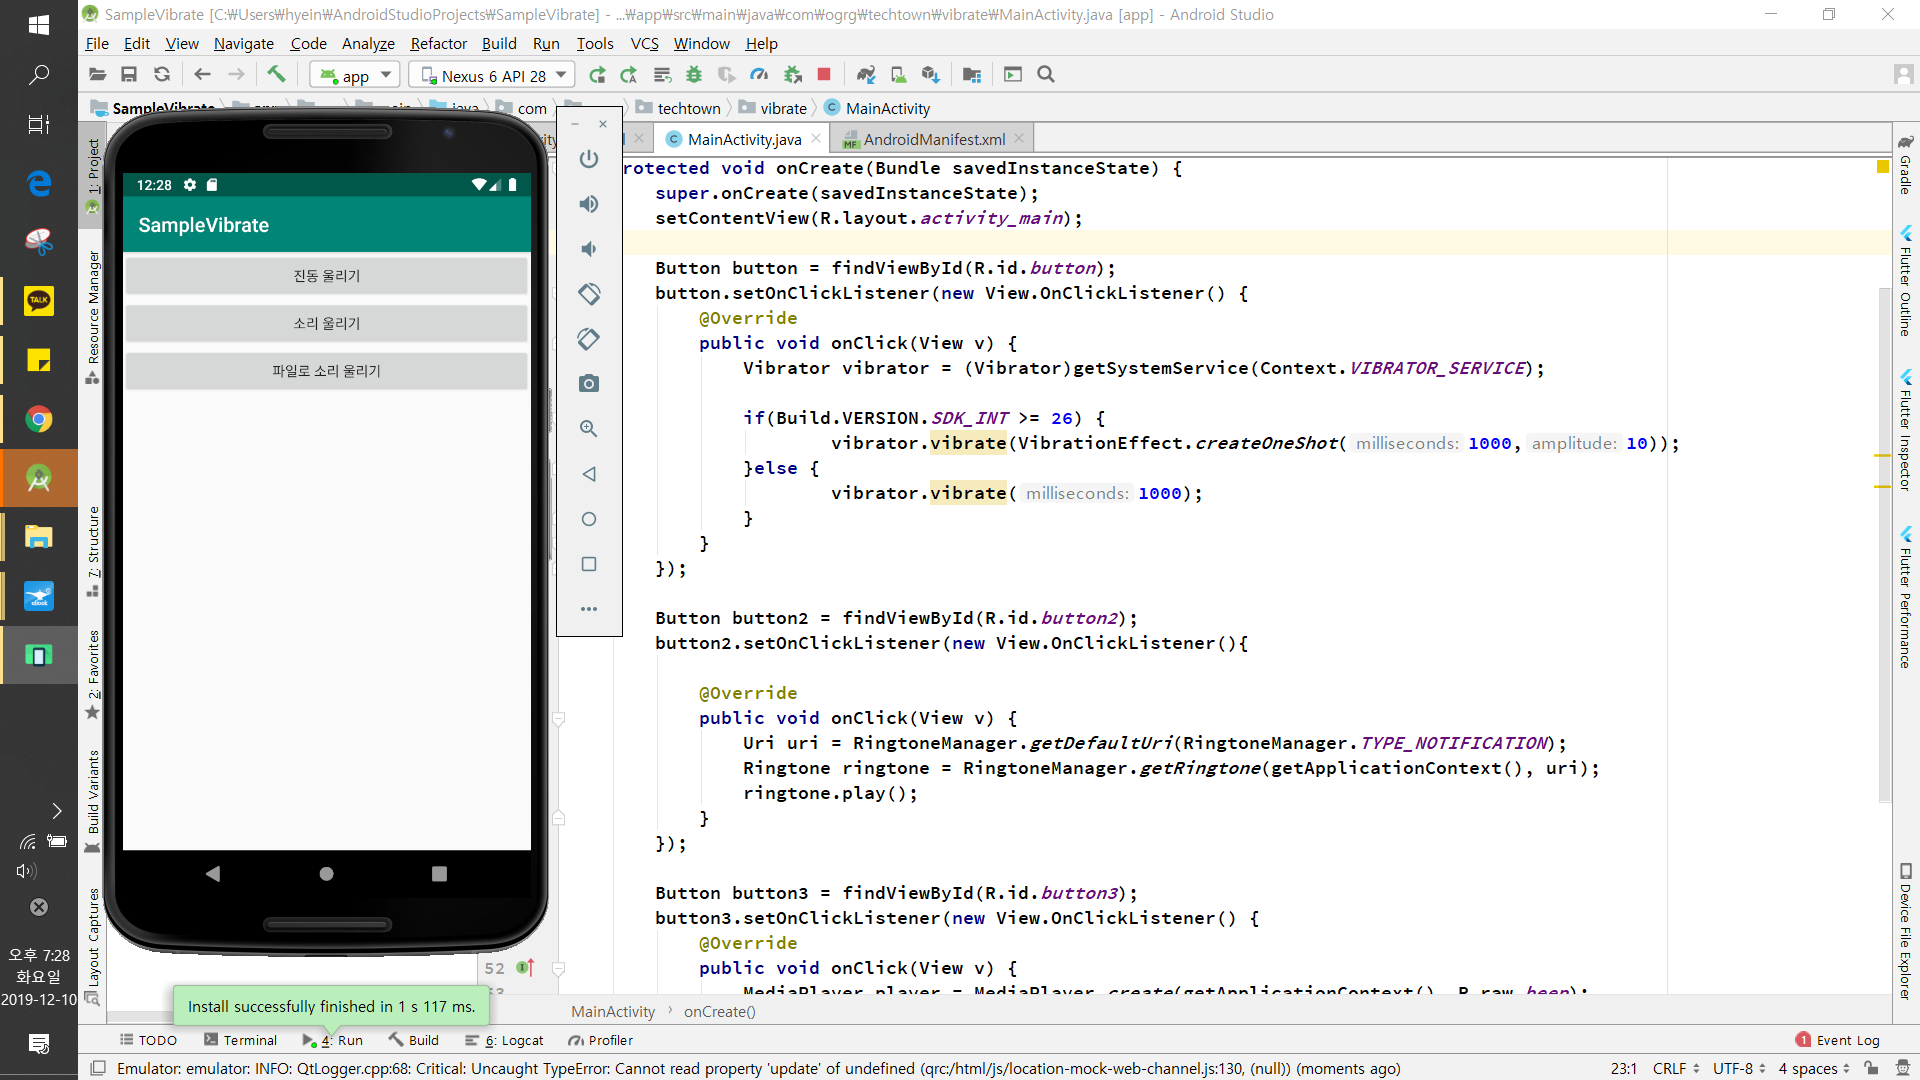Switch to AndroidManifest.xml tab
Viewport: 1920px width, 1080px height.
click(933, 139)
